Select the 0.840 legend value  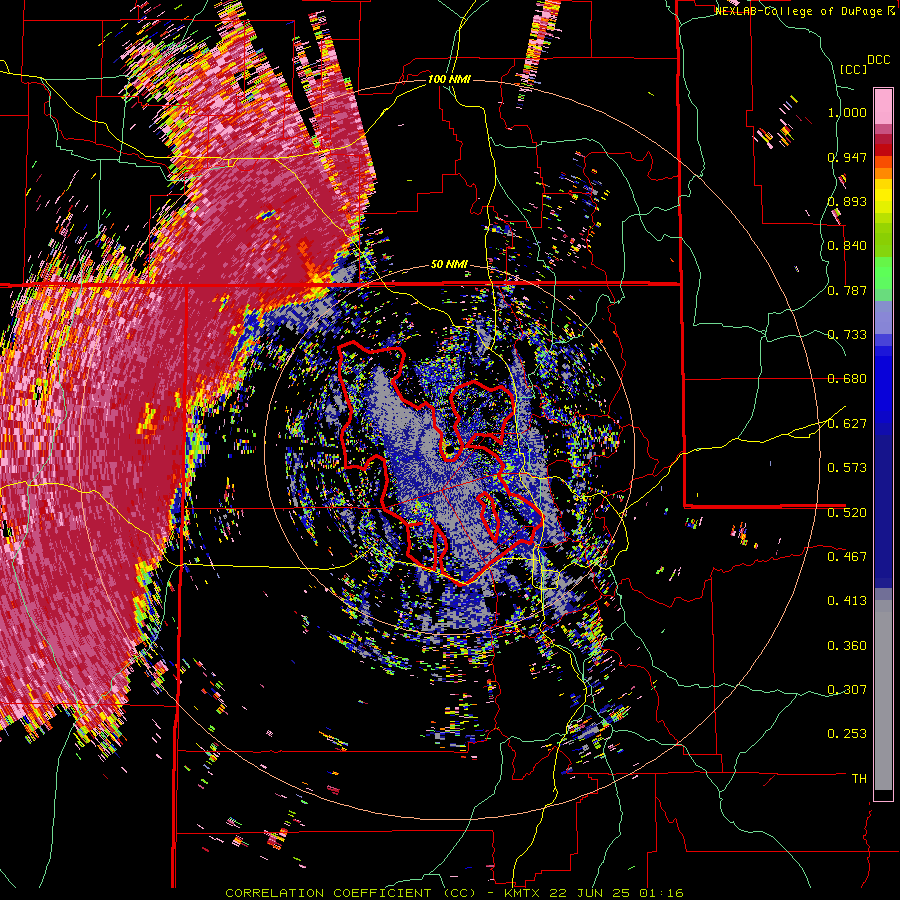(847, 246)
